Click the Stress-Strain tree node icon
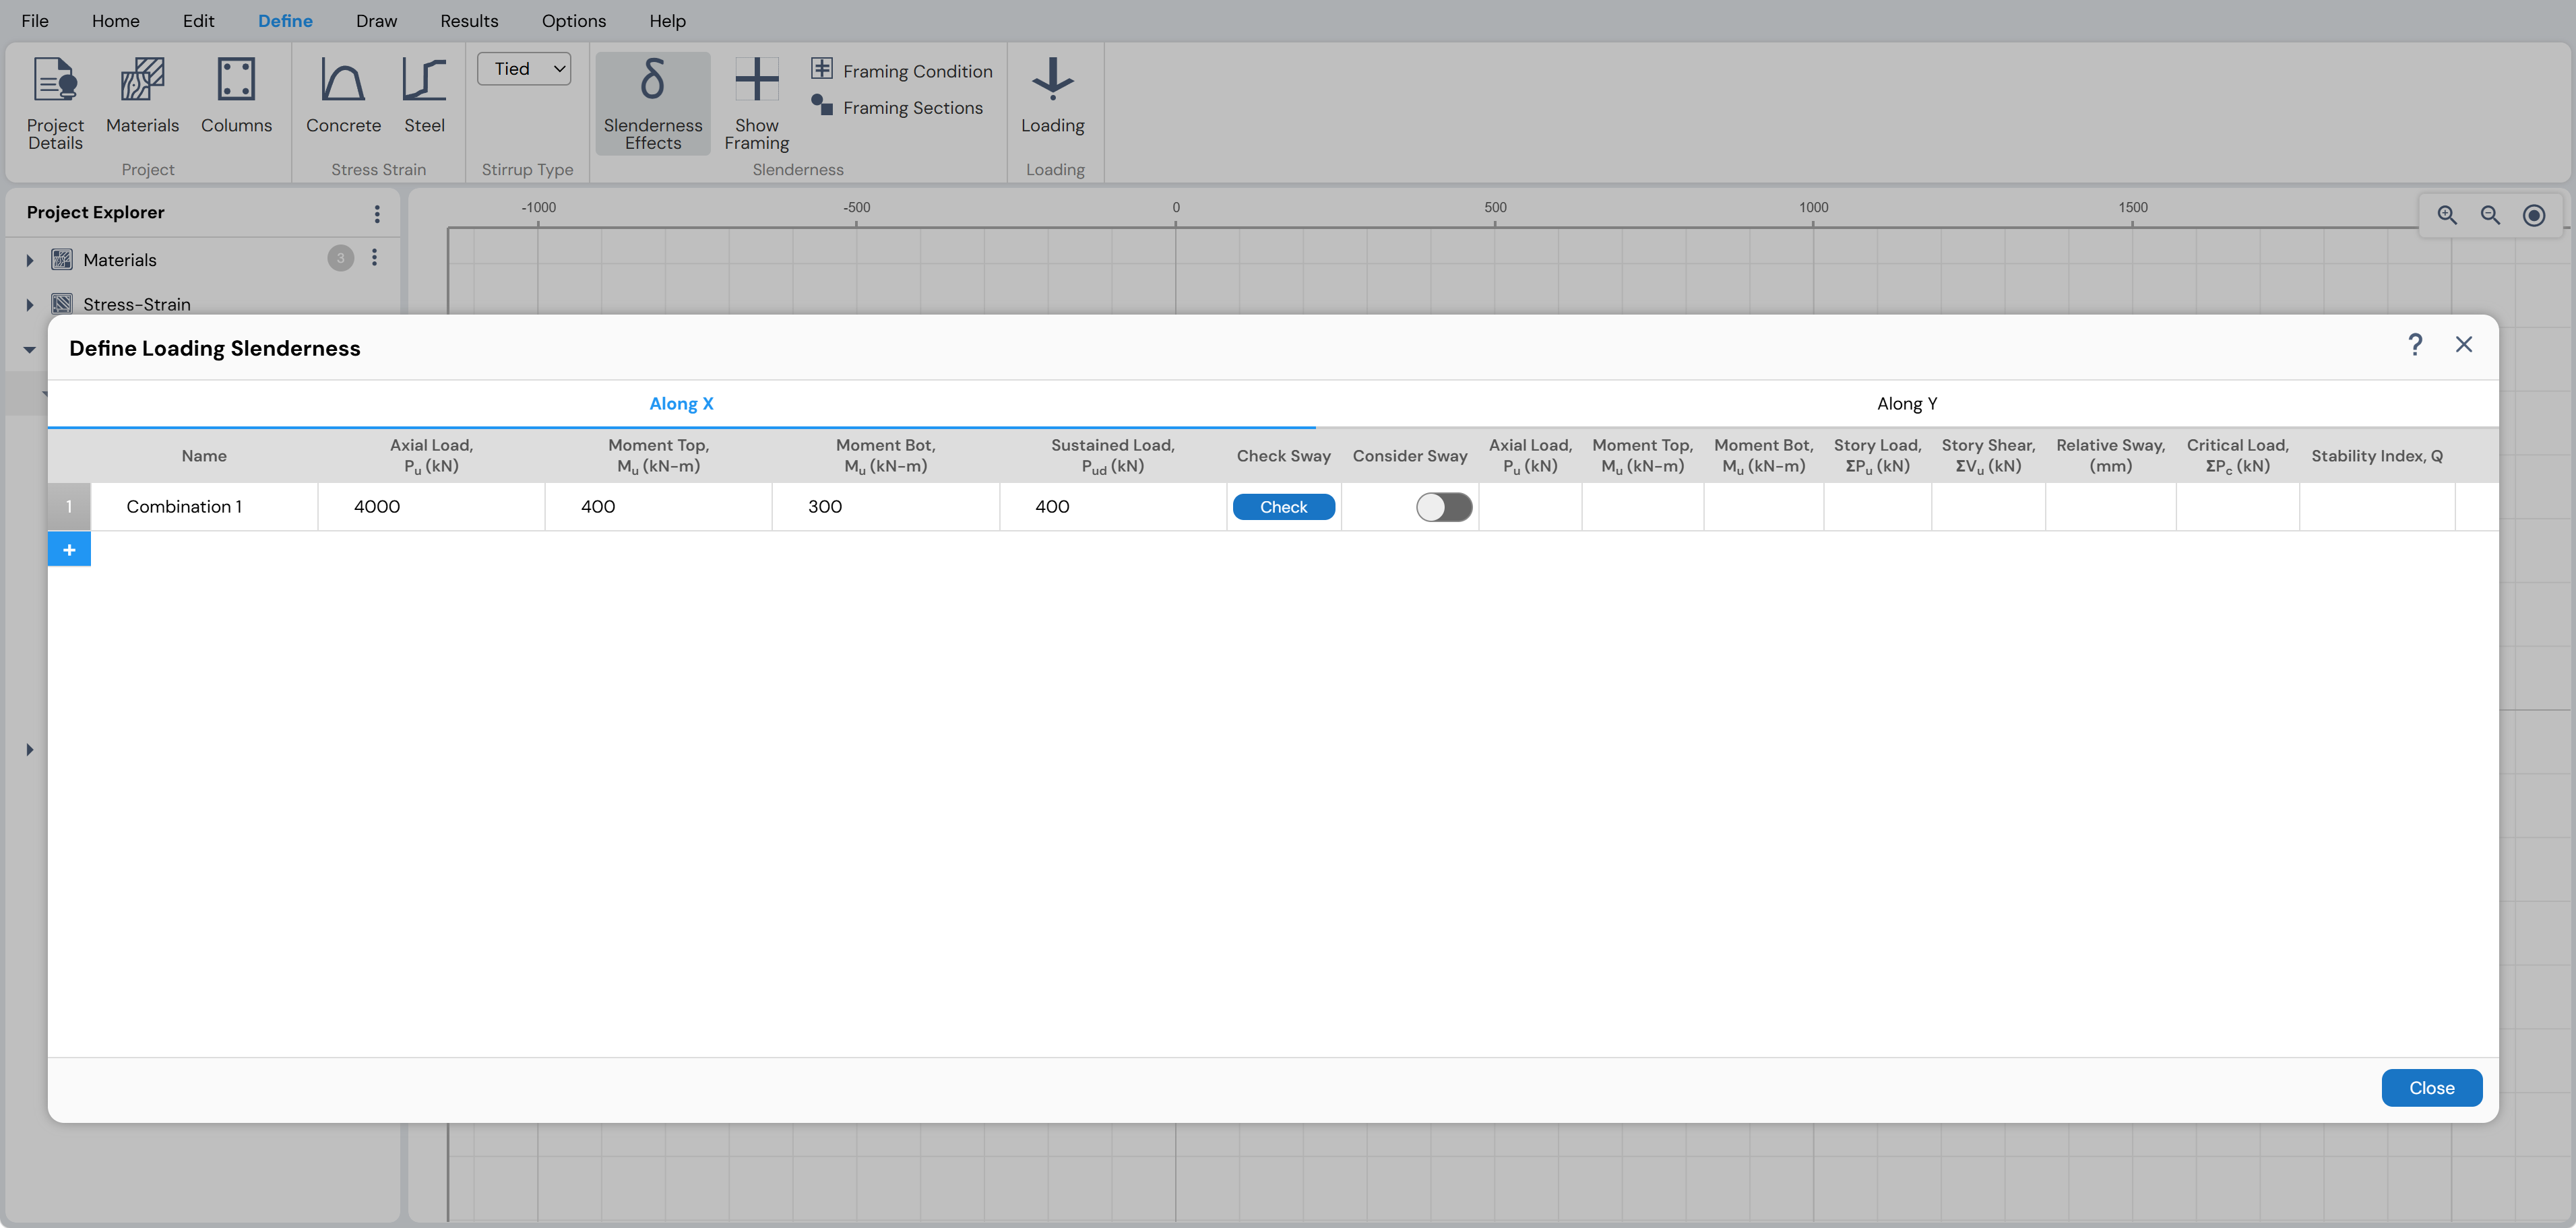Viewport: 2576px width, 1228px height. coord(62,304)
